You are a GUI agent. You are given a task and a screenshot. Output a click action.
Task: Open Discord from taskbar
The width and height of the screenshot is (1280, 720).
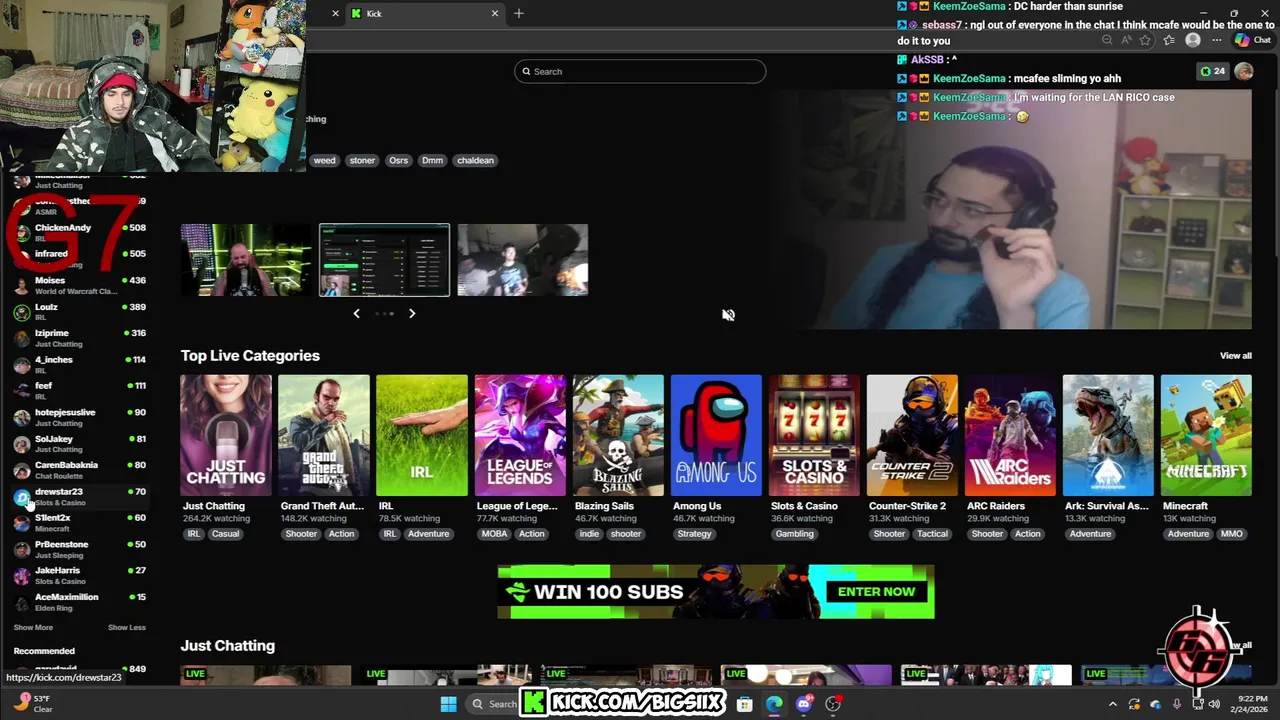tap(803, 704)
